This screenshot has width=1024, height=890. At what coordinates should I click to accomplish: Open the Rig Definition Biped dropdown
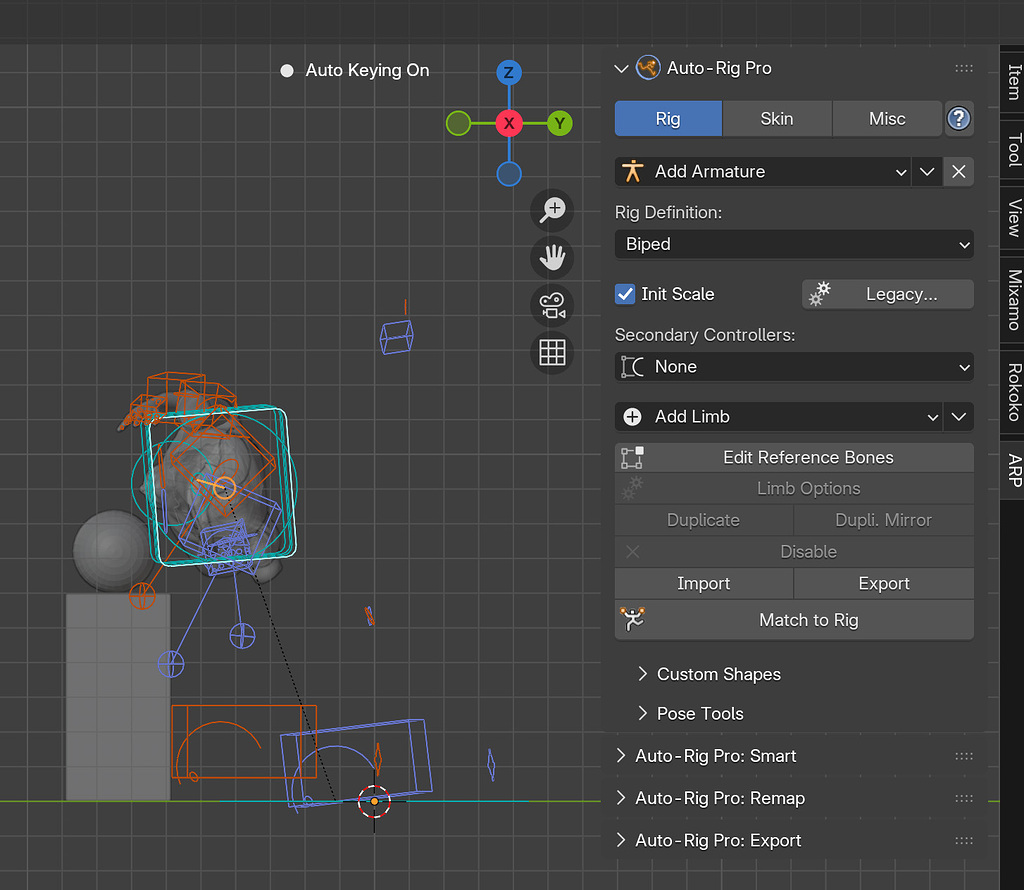click(x=794, y=244)
